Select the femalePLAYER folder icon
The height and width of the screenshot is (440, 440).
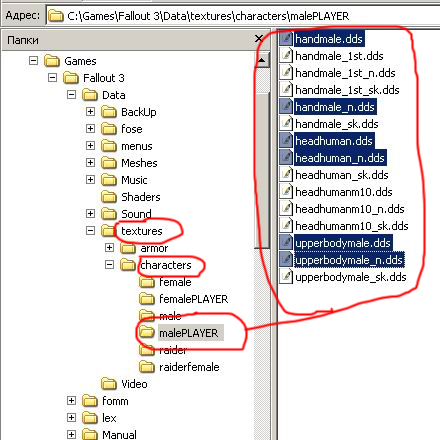click(147, 299)
